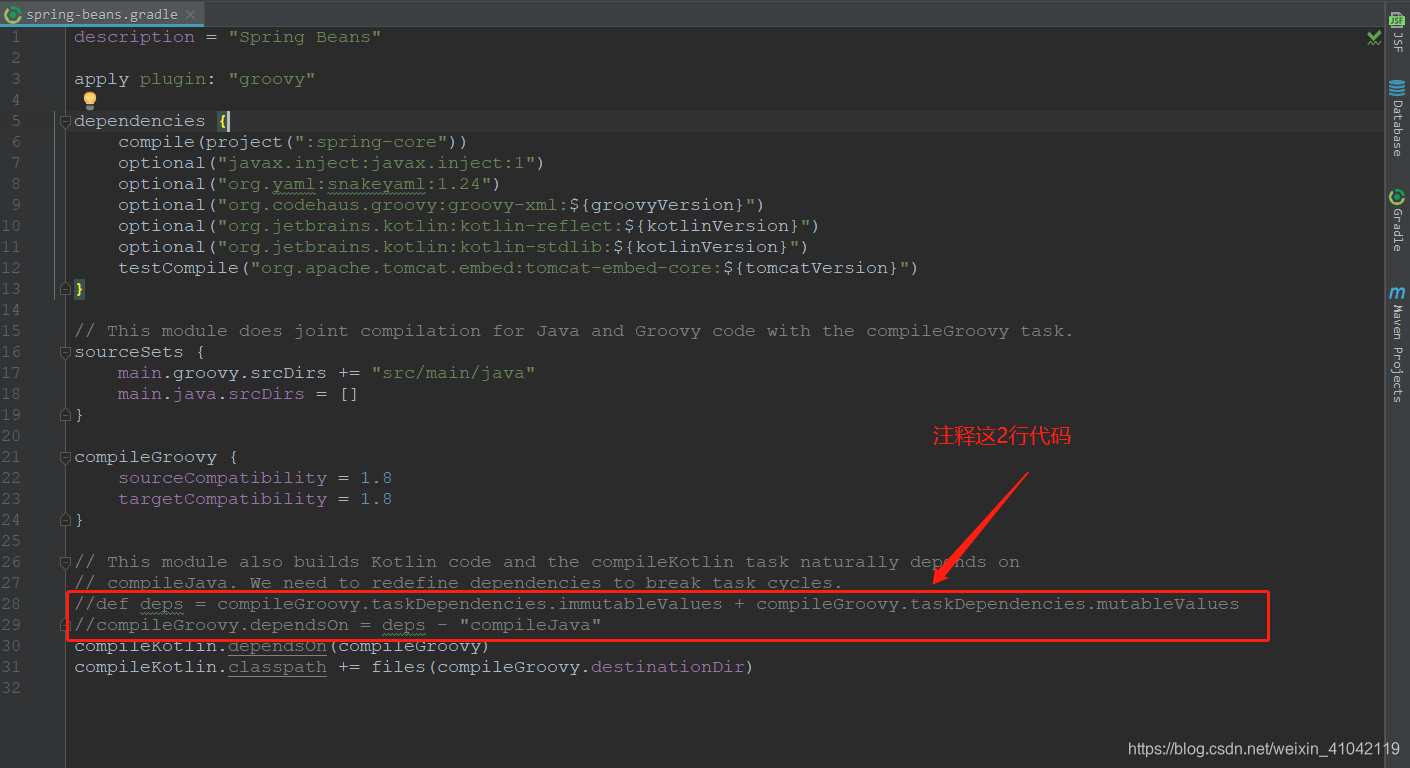
Task: Click line number 20 in the gutter
Action: click(11, 436)
